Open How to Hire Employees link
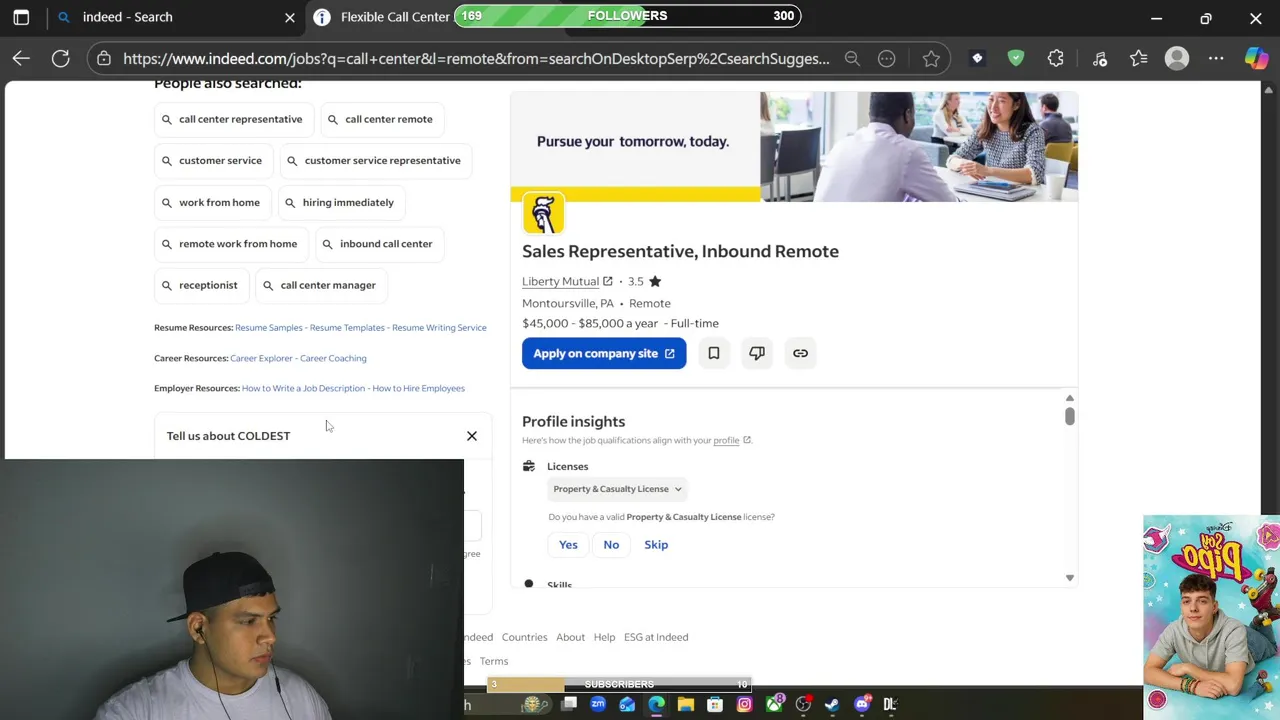 (418, 388)
